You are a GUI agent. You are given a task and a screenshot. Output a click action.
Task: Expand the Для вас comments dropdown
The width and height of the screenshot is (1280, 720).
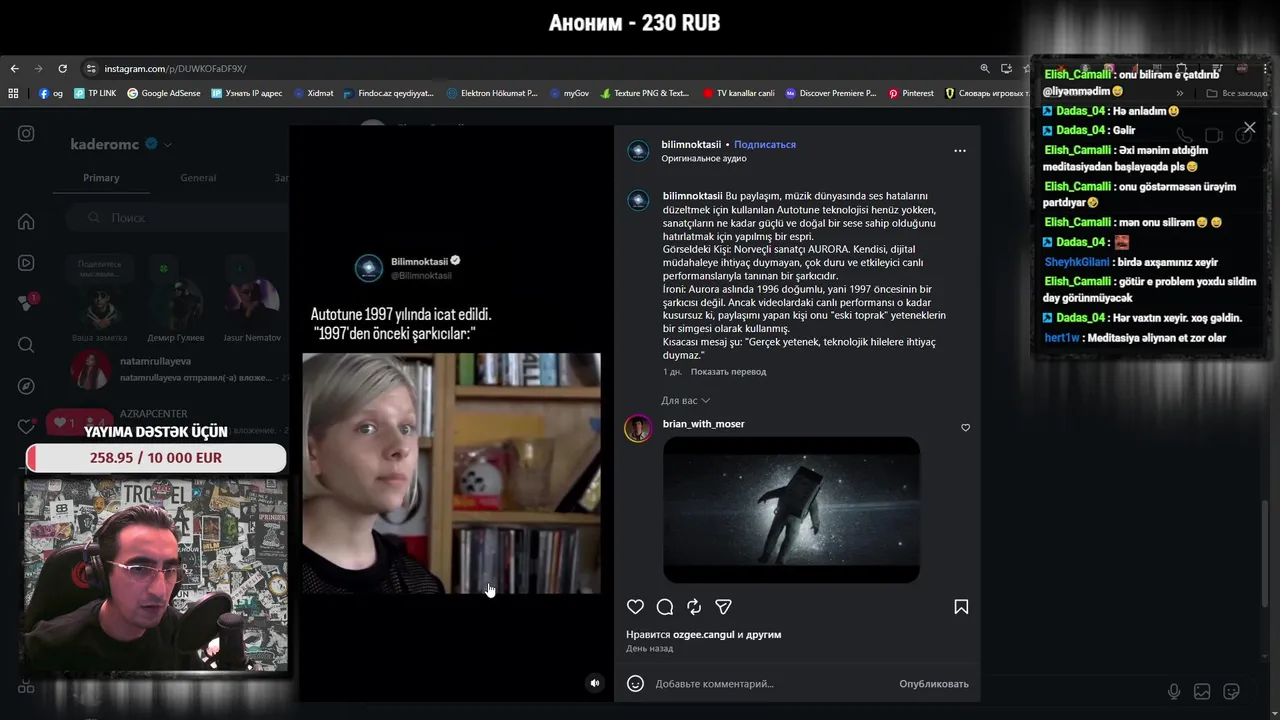[x=685, y=401]
